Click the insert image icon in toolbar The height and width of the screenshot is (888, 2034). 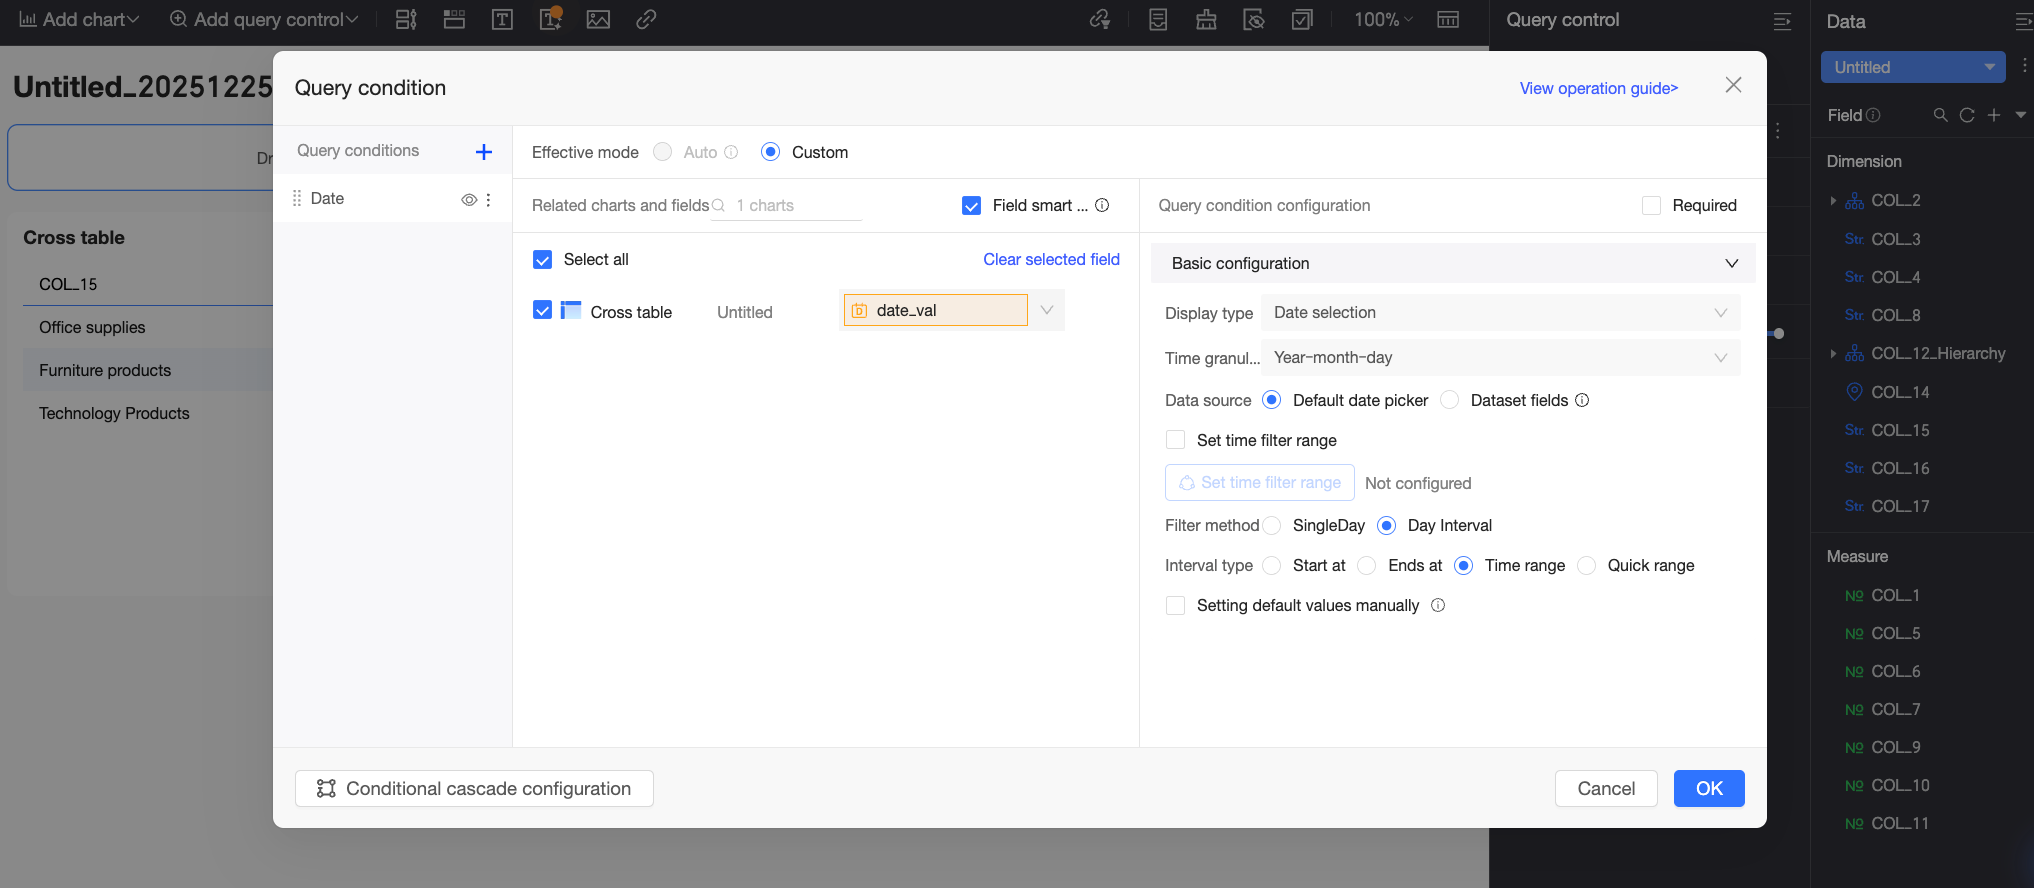[598, 20]
